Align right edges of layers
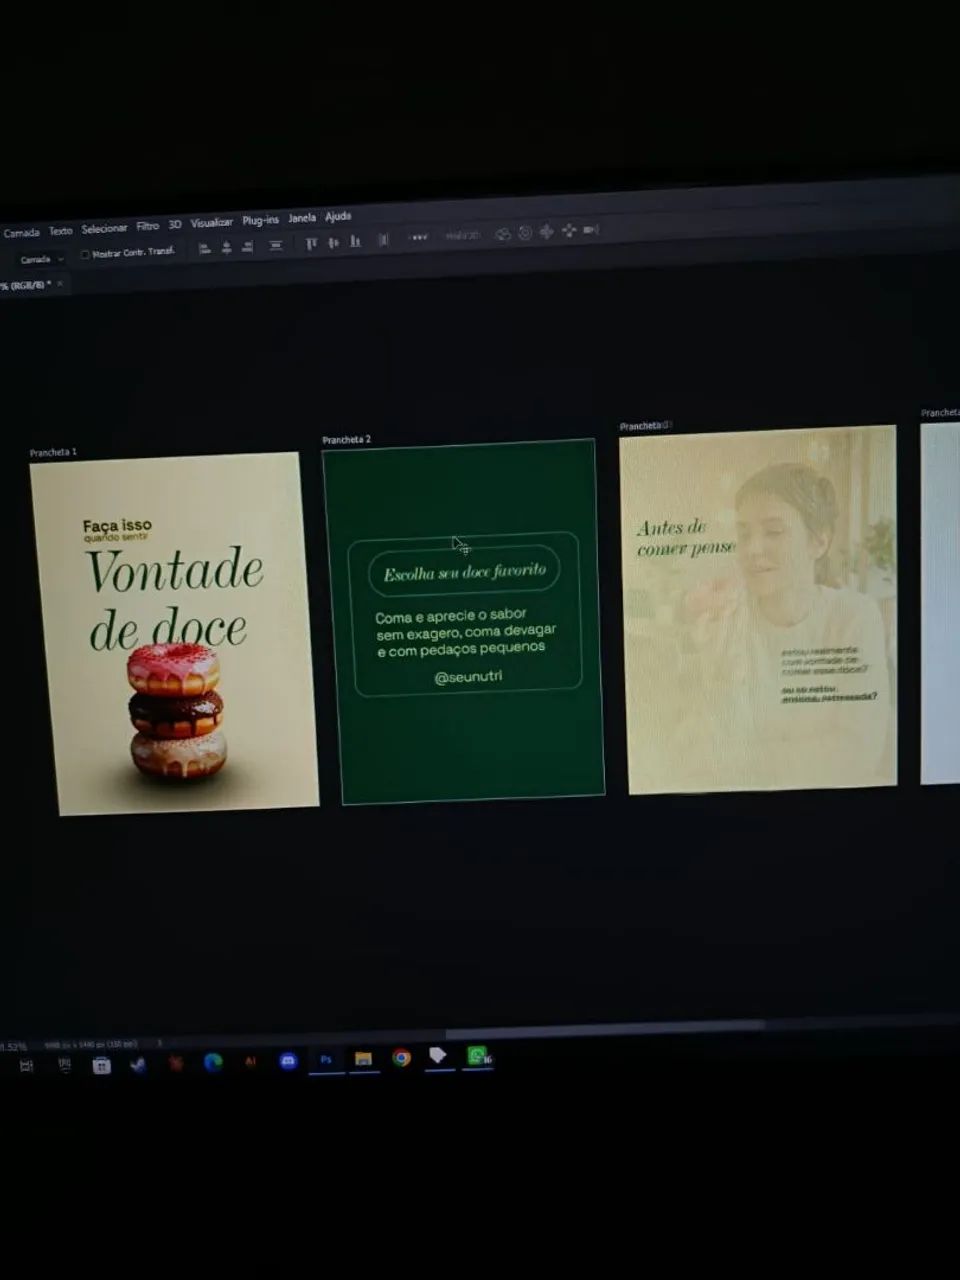960x1280 pixels. click(248, 246)
